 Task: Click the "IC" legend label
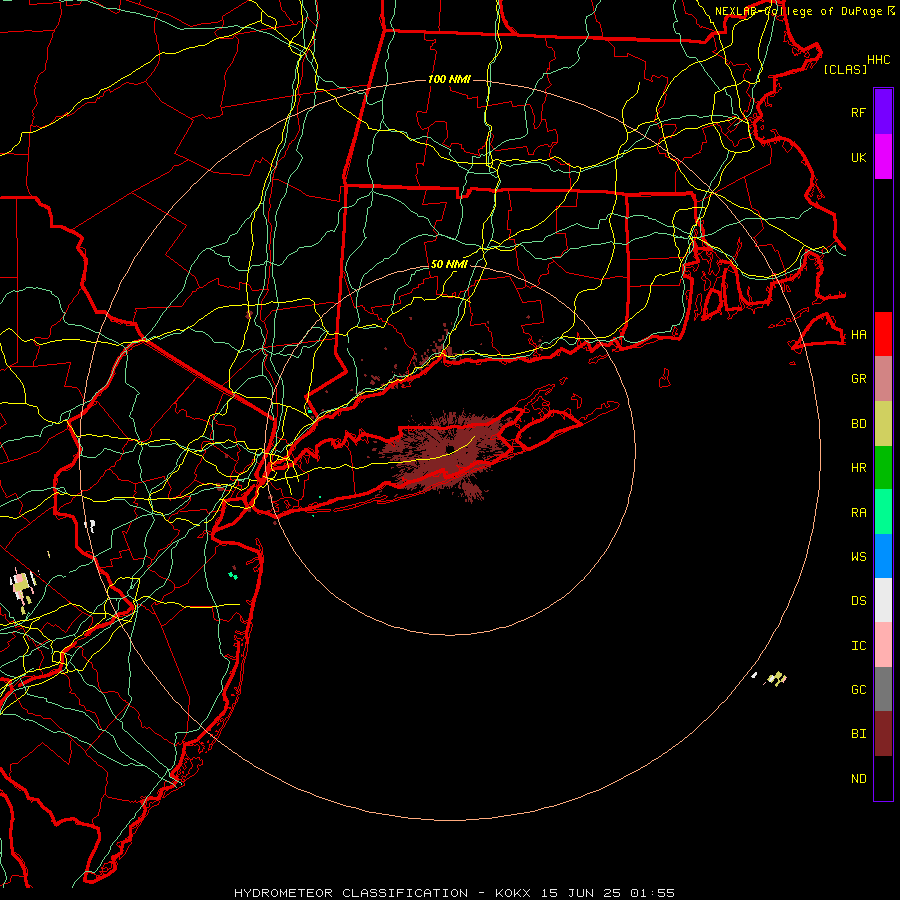point(859,646)
